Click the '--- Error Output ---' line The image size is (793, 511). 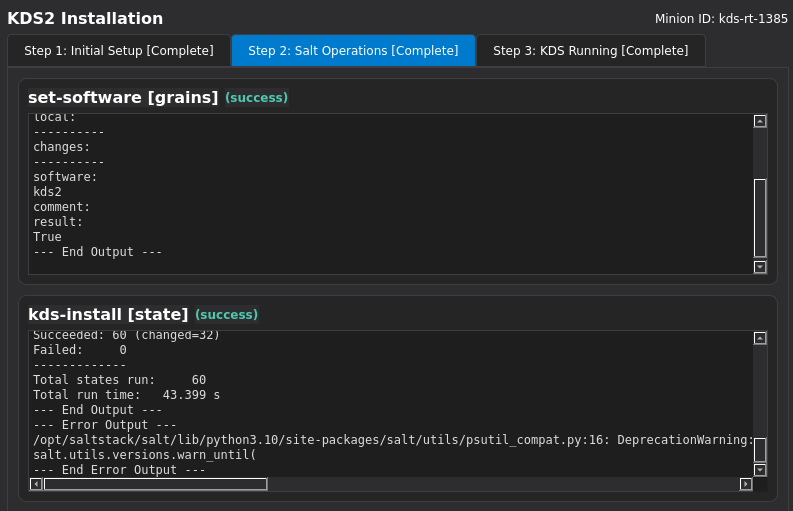coord(105,425)
